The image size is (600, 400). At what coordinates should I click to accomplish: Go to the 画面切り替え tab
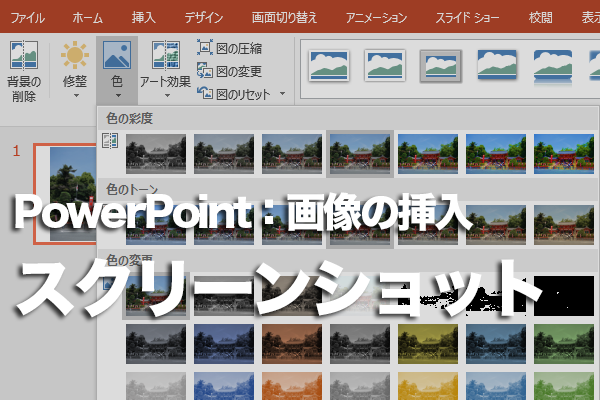[x=284, y=18]
